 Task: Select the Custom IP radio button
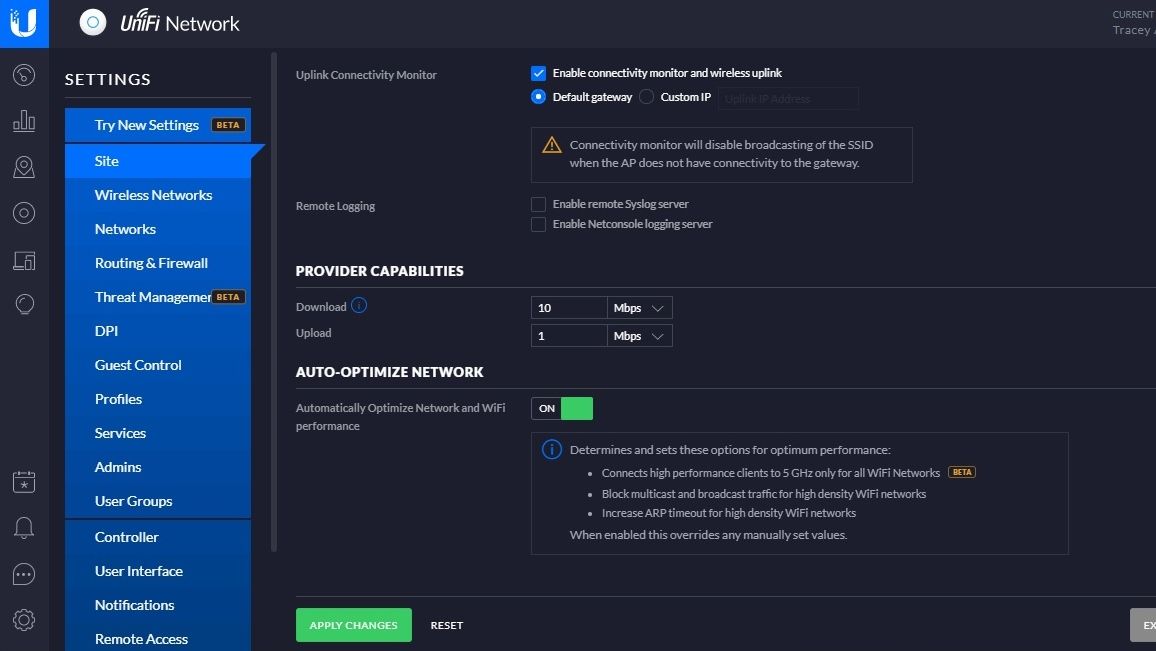click(647, 97)
